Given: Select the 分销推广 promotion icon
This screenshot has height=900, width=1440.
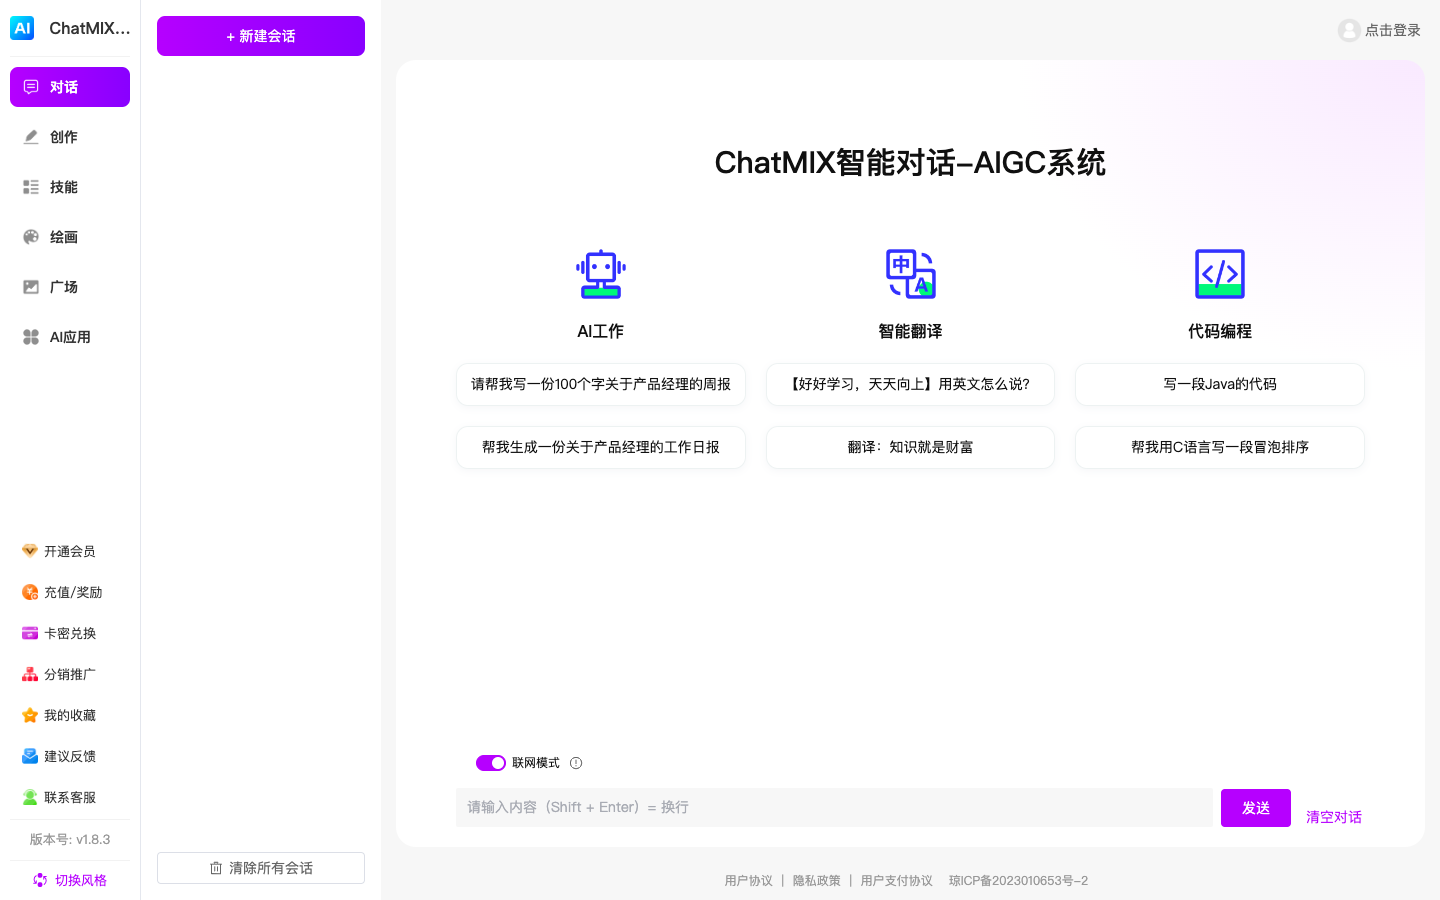Looking at the screenshot, I should [x=29, y=674].
